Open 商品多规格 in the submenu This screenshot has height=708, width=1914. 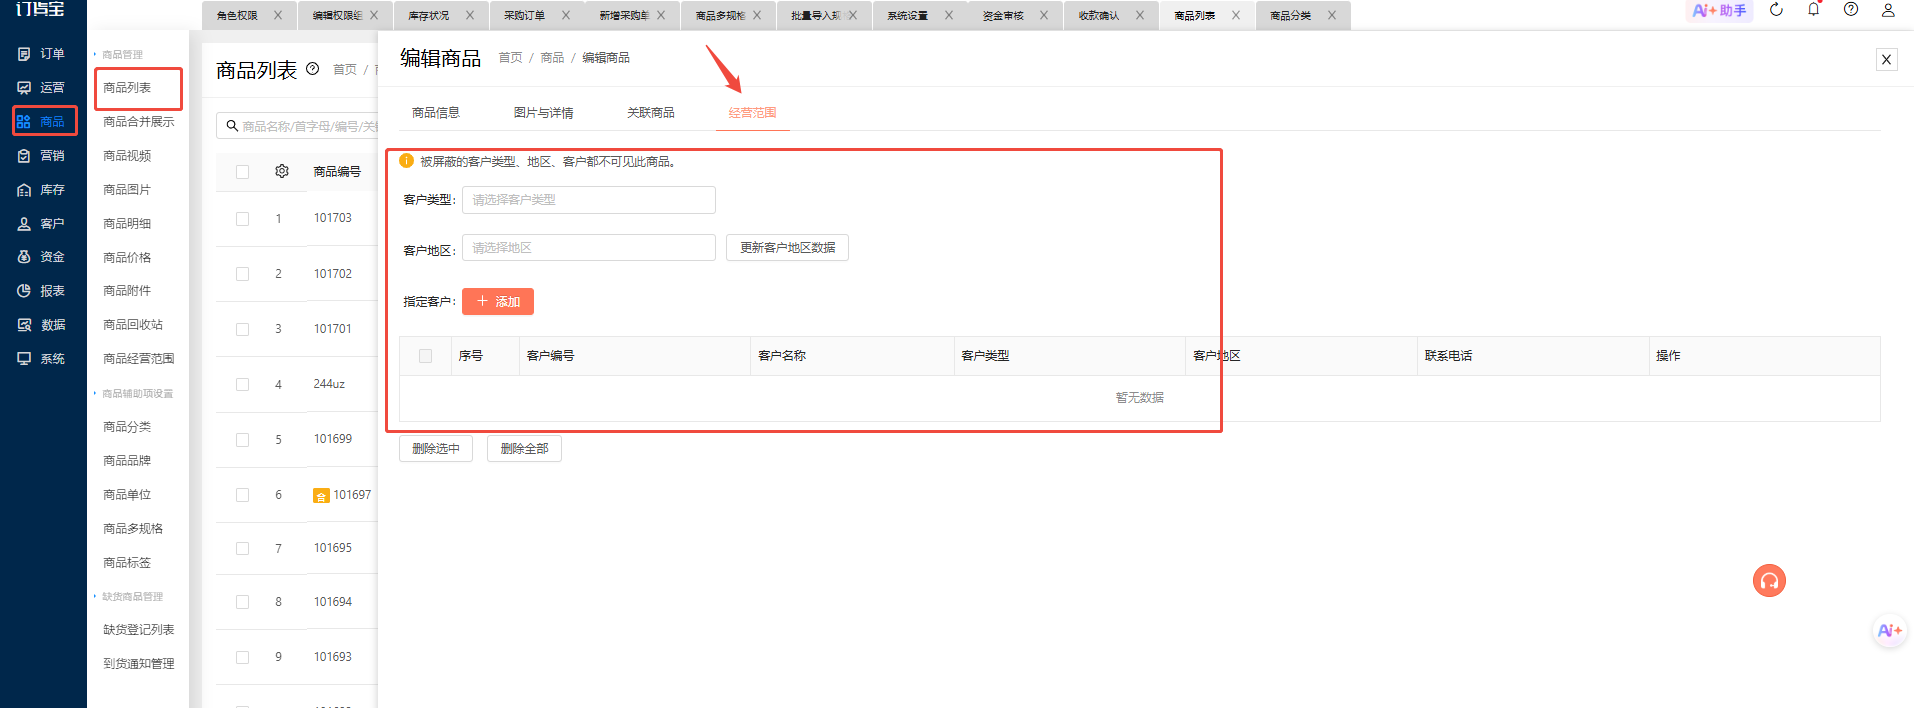click(x=133, y=529)
